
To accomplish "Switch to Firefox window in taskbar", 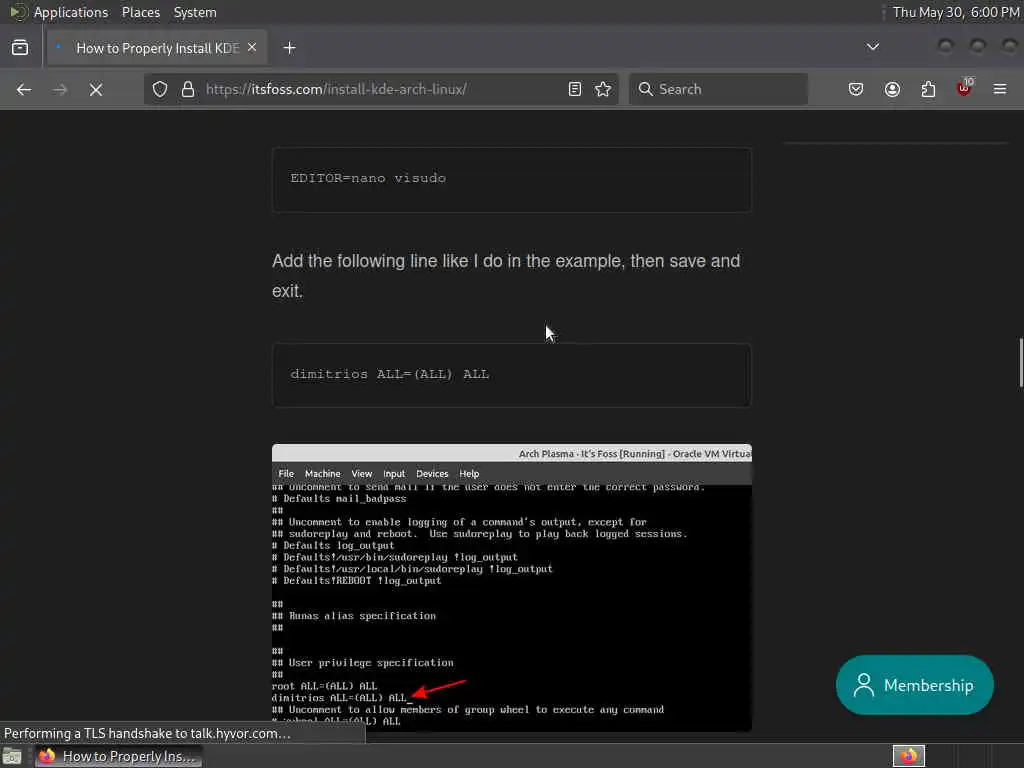I will coord(119,756).
